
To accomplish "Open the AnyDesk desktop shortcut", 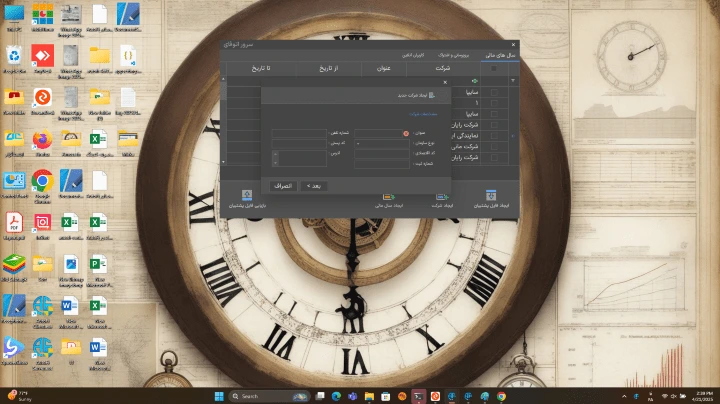I will [x=43, y=59].
